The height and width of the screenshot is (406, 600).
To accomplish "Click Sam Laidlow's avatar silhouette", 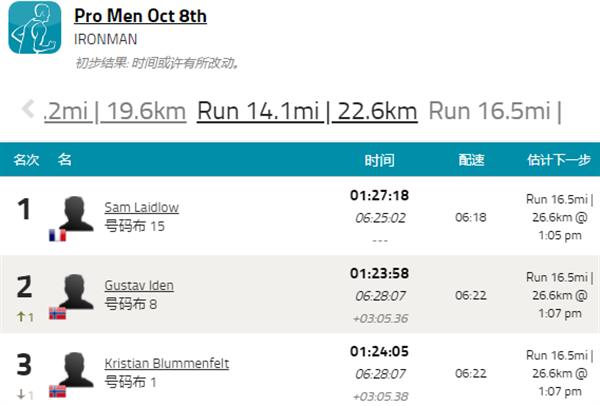I will [x=73, y=213].
